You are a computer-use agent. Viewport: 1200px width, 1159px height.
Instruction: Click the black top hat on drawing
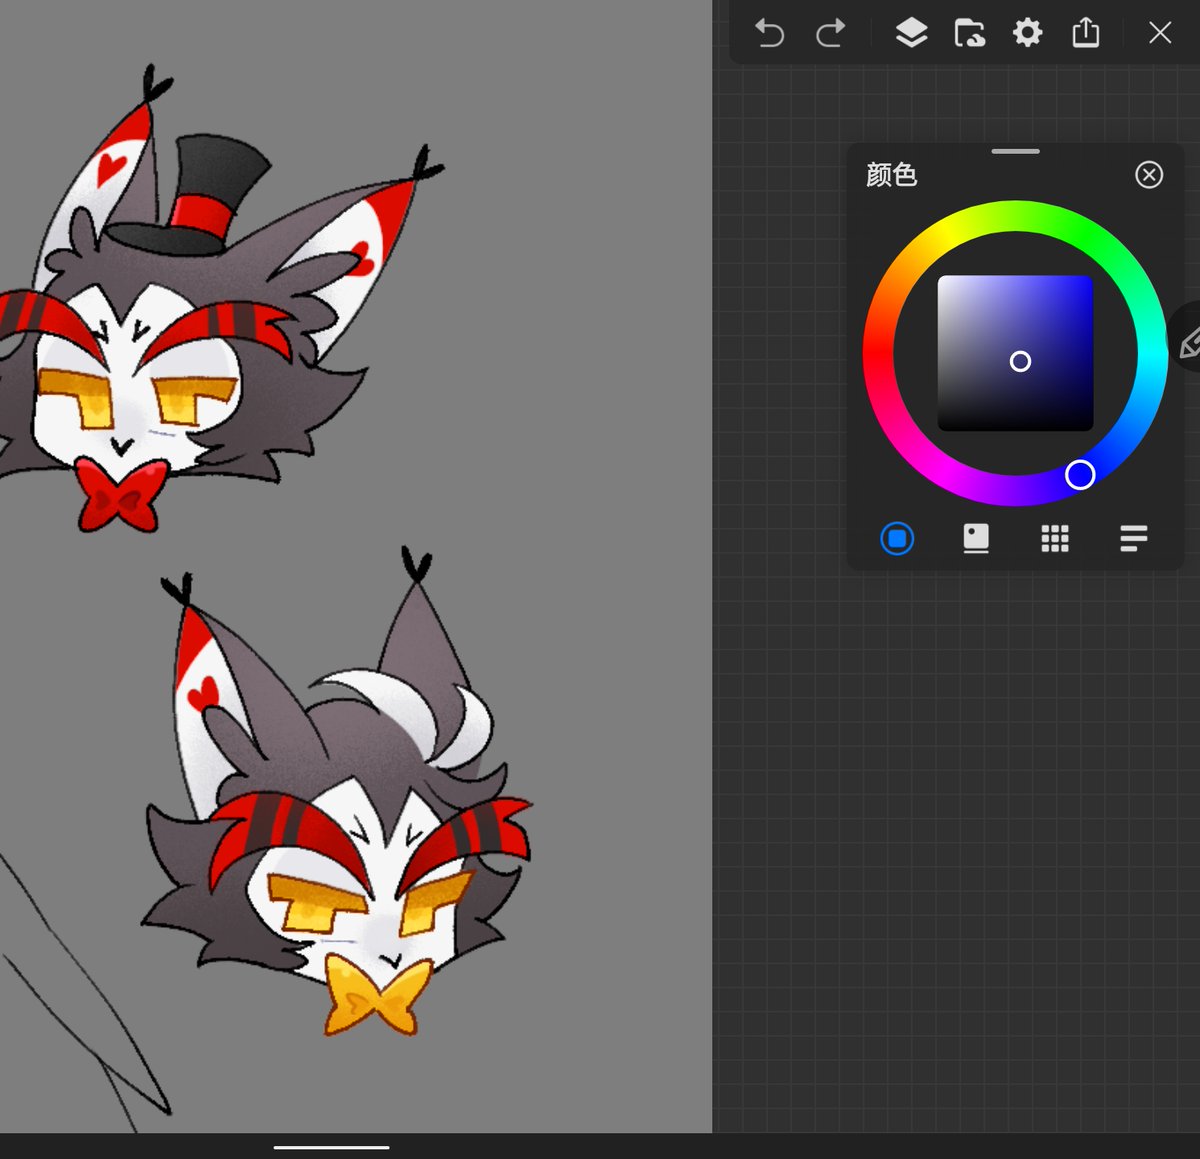pos(195,195)
